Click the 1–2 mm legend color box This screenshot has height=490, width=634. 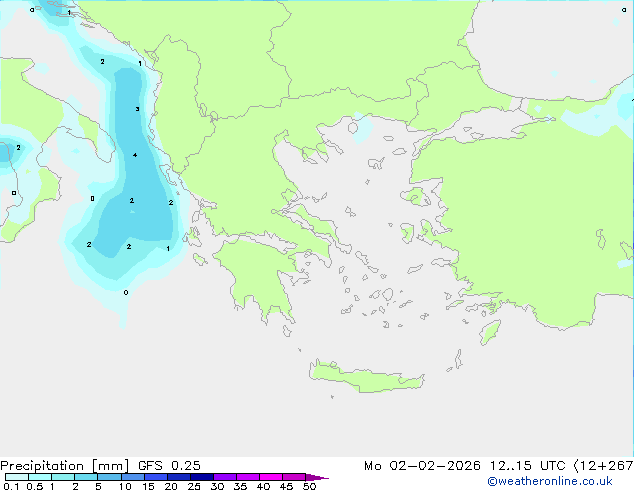[x=63, y=477]
